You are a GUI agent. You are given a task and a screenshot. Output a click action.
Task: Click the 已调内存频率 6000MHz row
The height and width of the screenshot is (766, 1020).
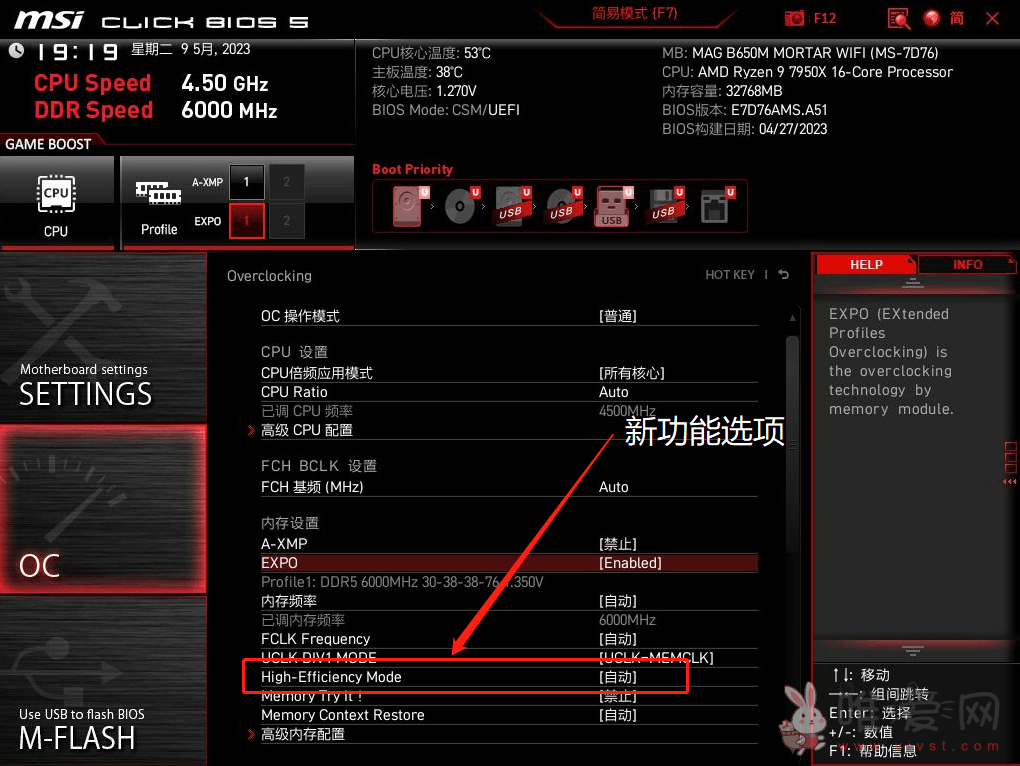click(x=509, y=620)
